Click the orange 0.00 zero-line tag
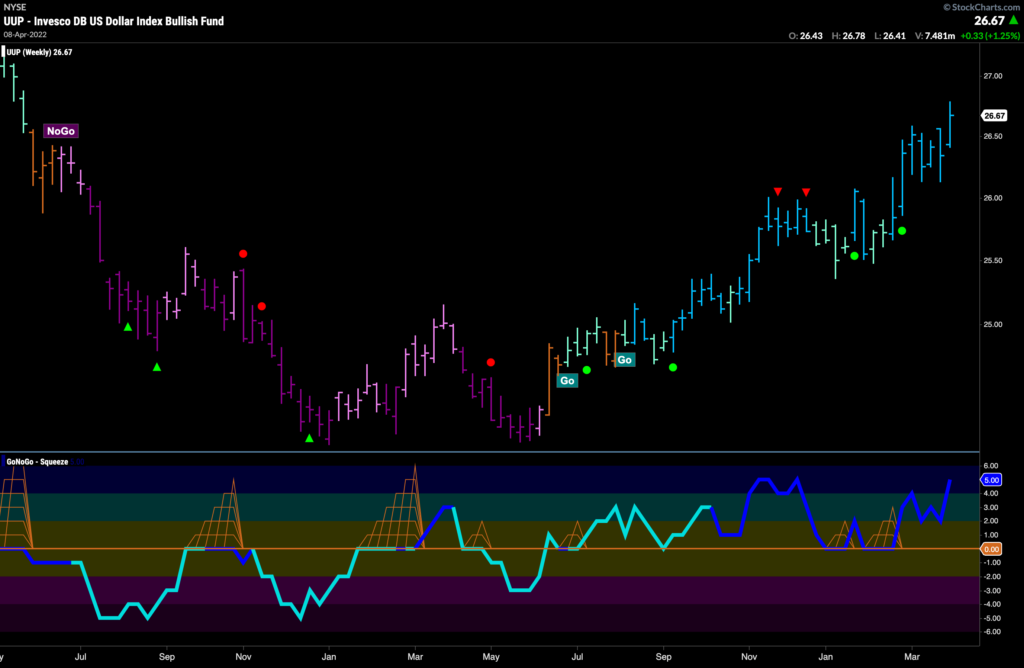The width and height of the screenshot is (1024, 668). [991, 549]
